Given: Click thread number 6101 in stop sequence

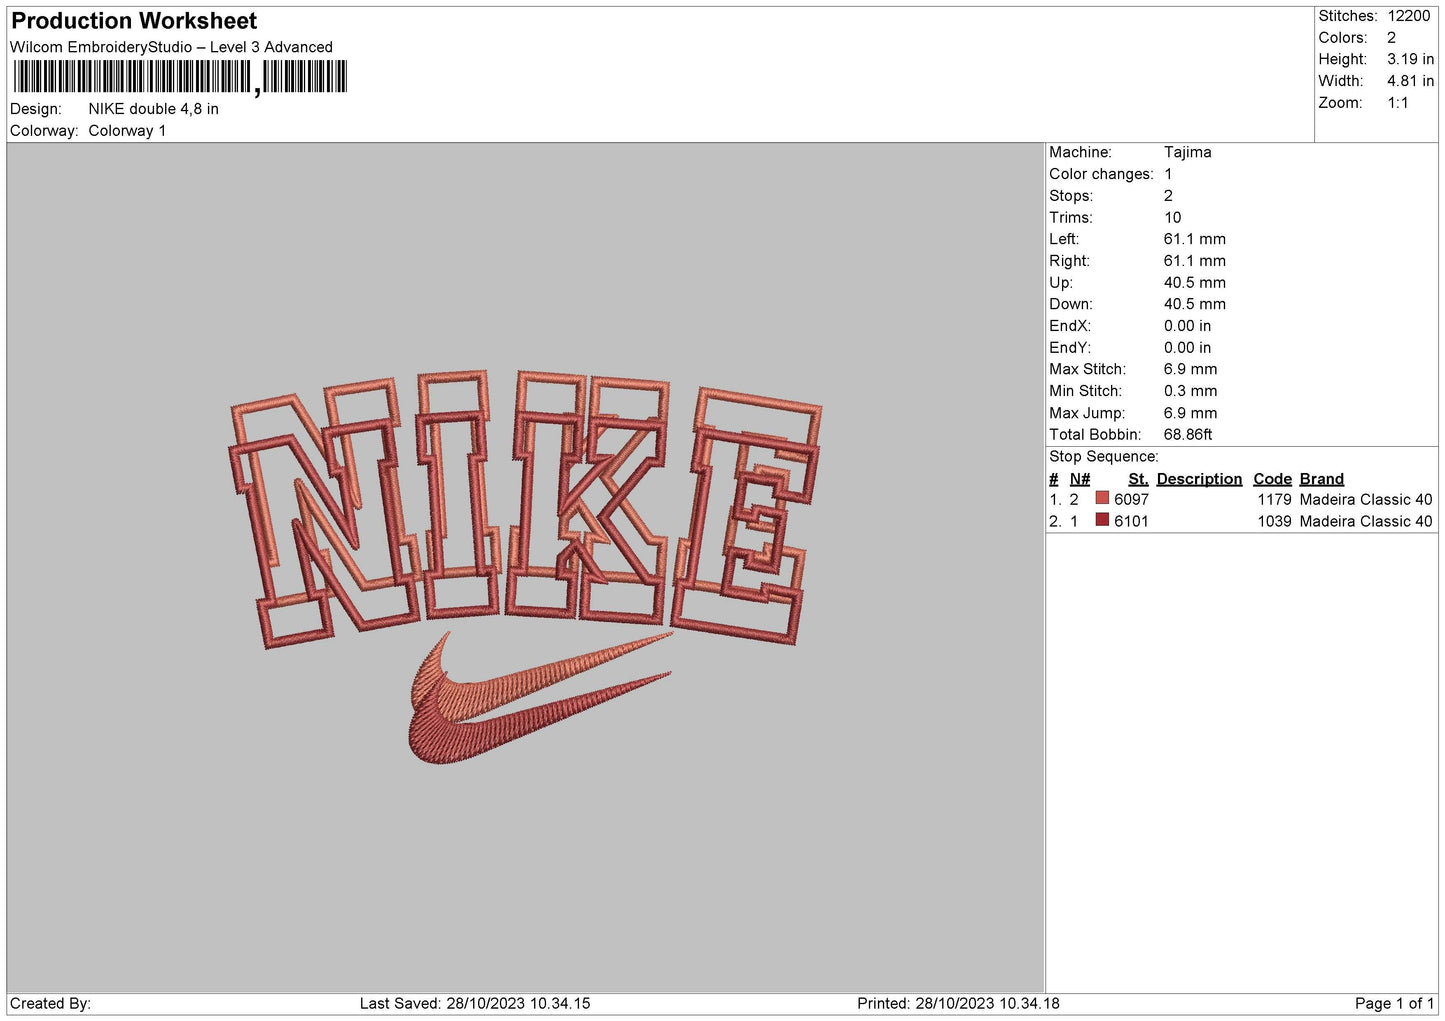Looking at the screenshot, I should [x=1131, y=522].
